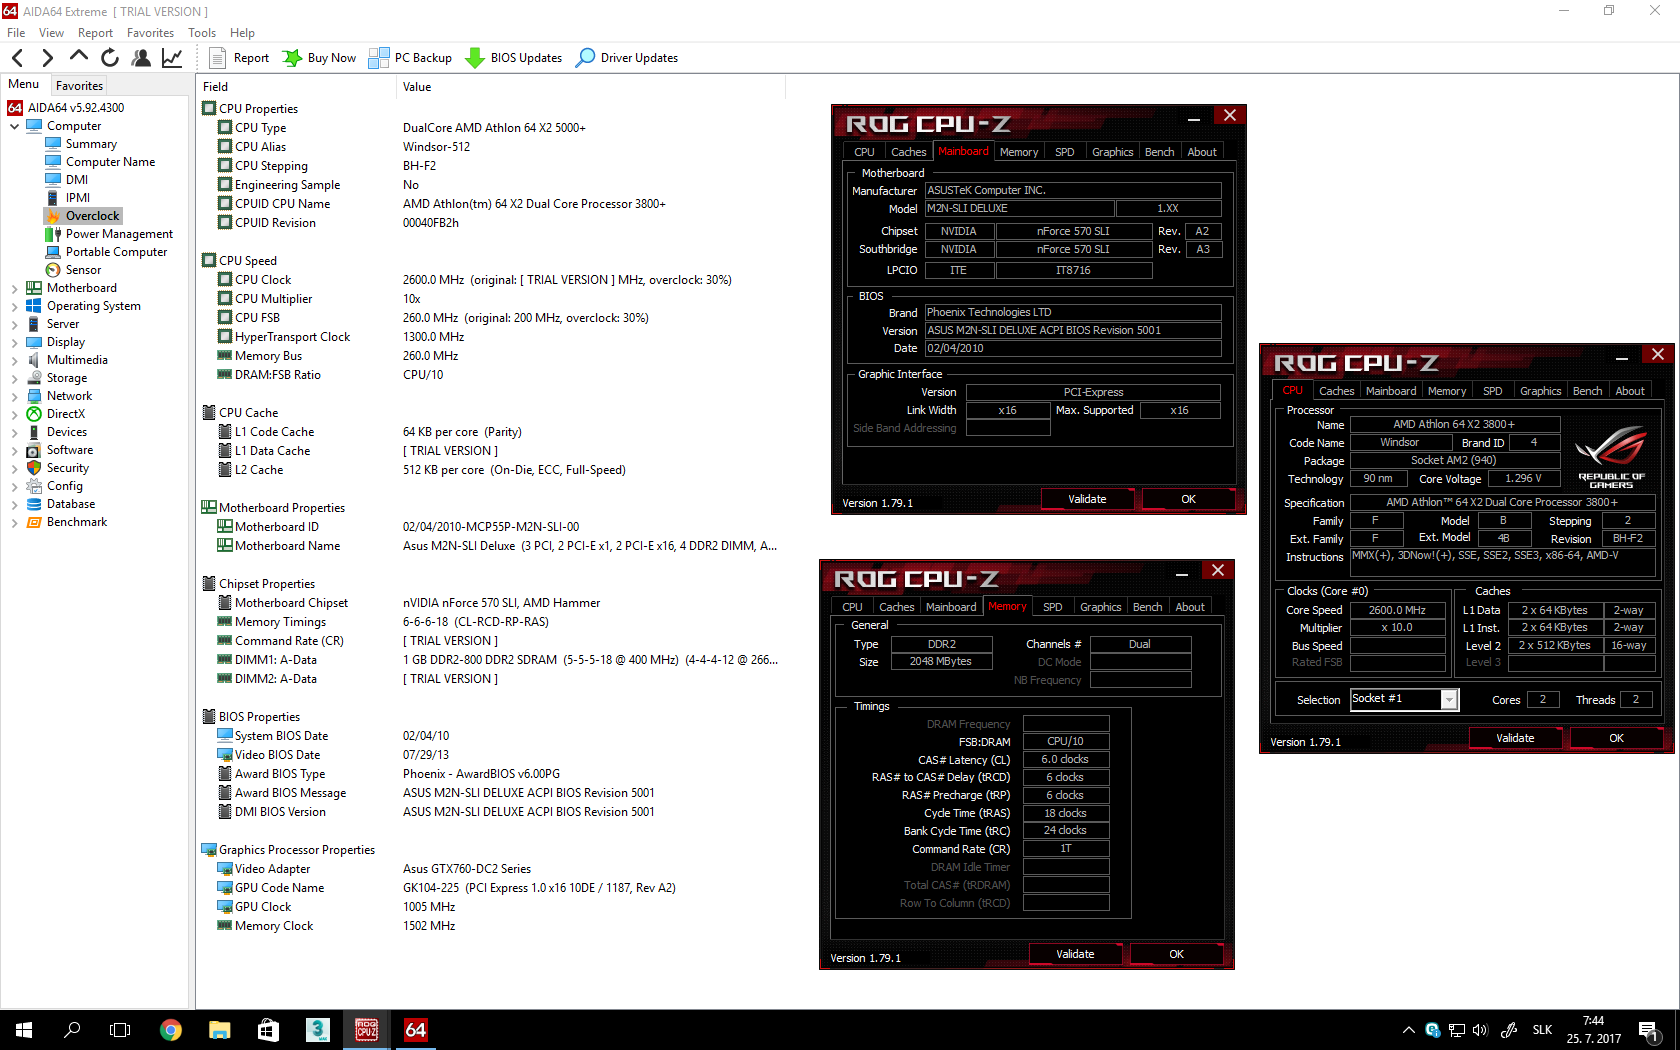1680x1050 pixels.
Task: Select Sensor in the tree
Action: (x=83, y=270)
